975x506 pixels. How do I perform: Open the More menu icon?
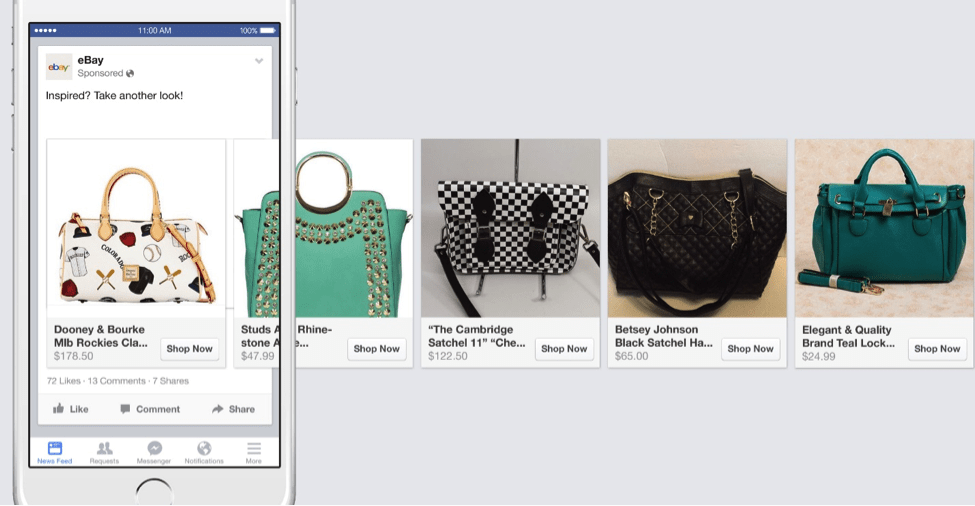[254, 452]
